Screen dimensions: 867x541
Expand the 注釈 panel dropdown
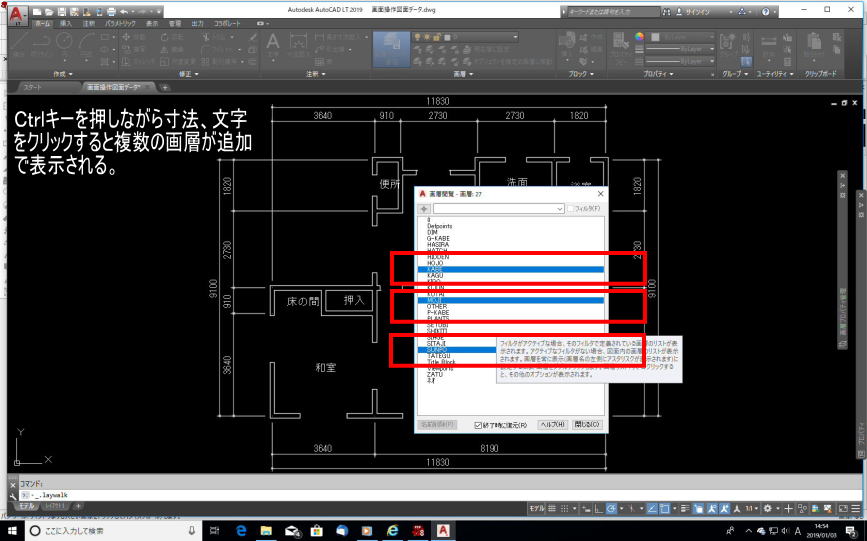click(x=316, y=74)
